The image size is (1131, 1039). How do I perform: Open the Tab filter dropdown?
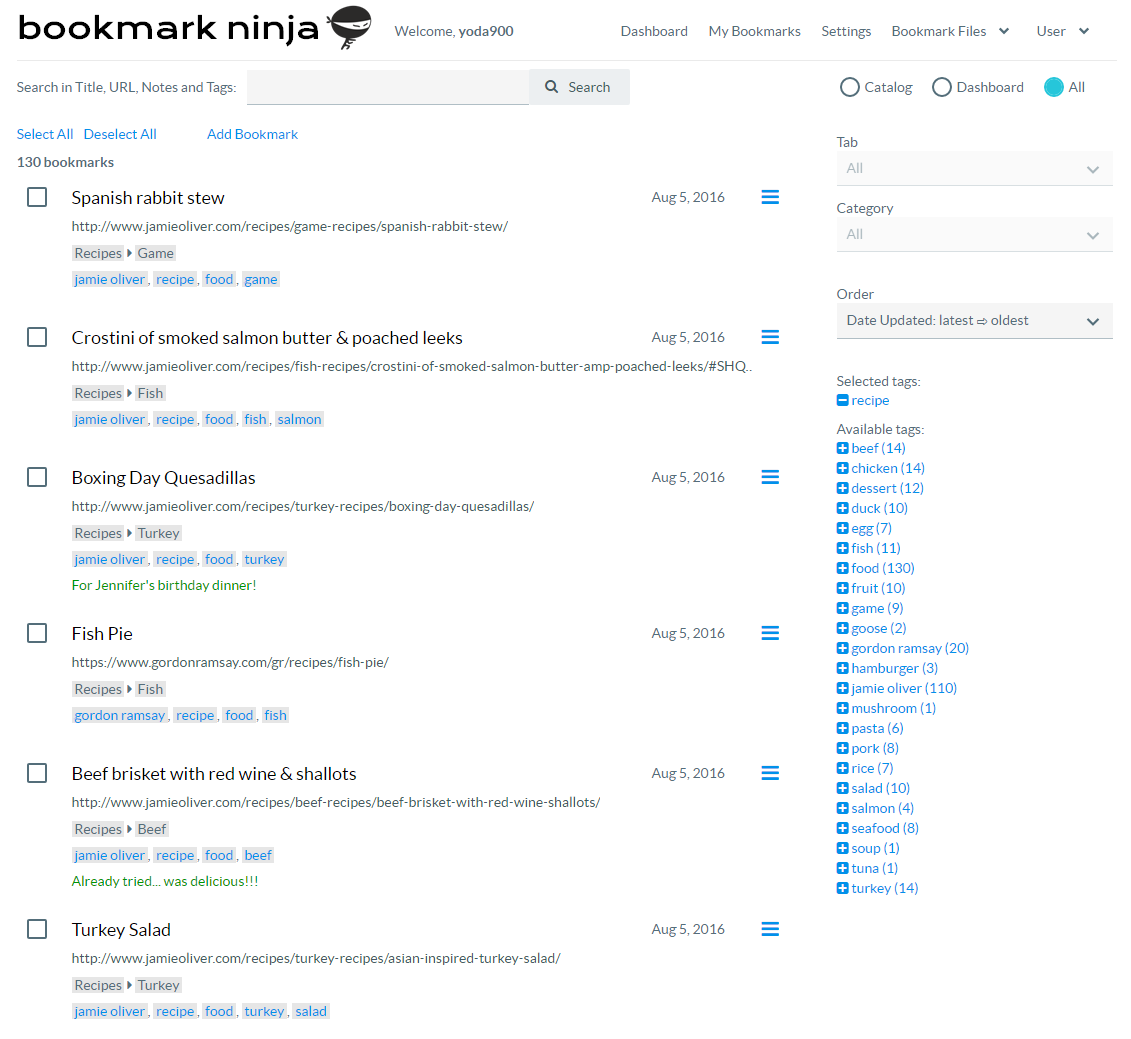click(974, 168)
